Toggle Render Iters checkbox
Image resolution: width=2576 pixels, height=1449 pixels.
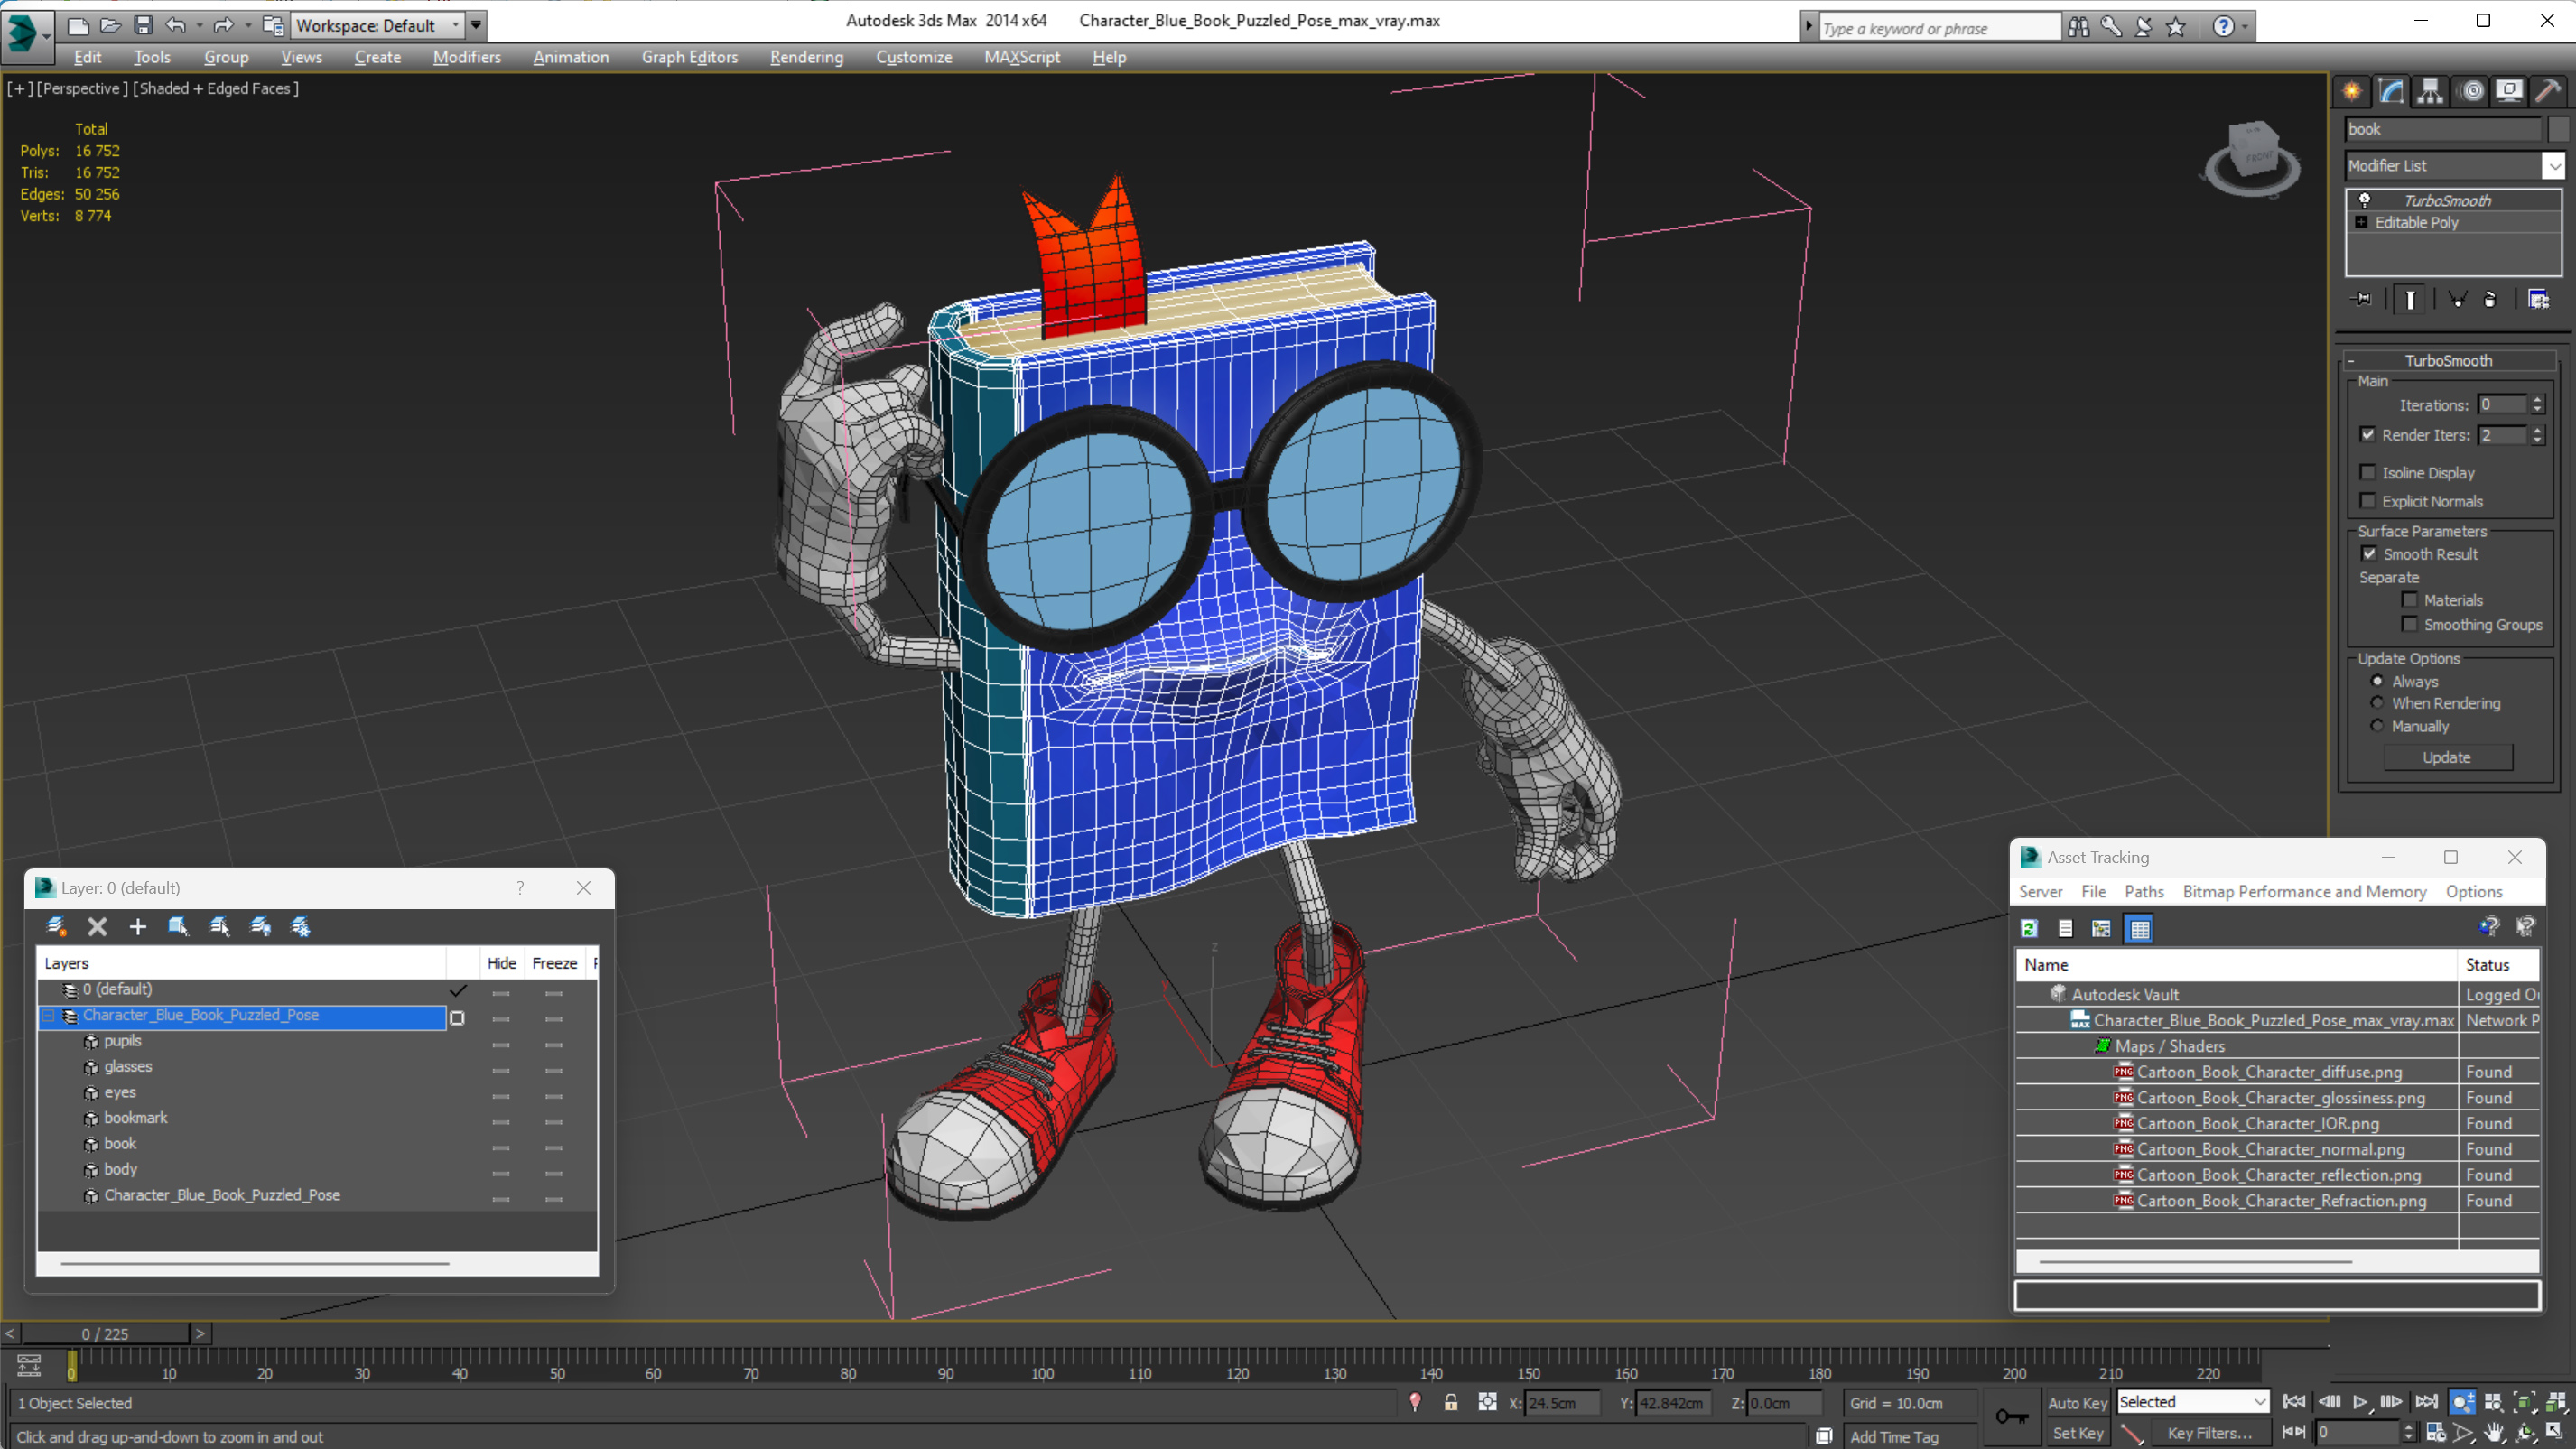(2367, 434)
